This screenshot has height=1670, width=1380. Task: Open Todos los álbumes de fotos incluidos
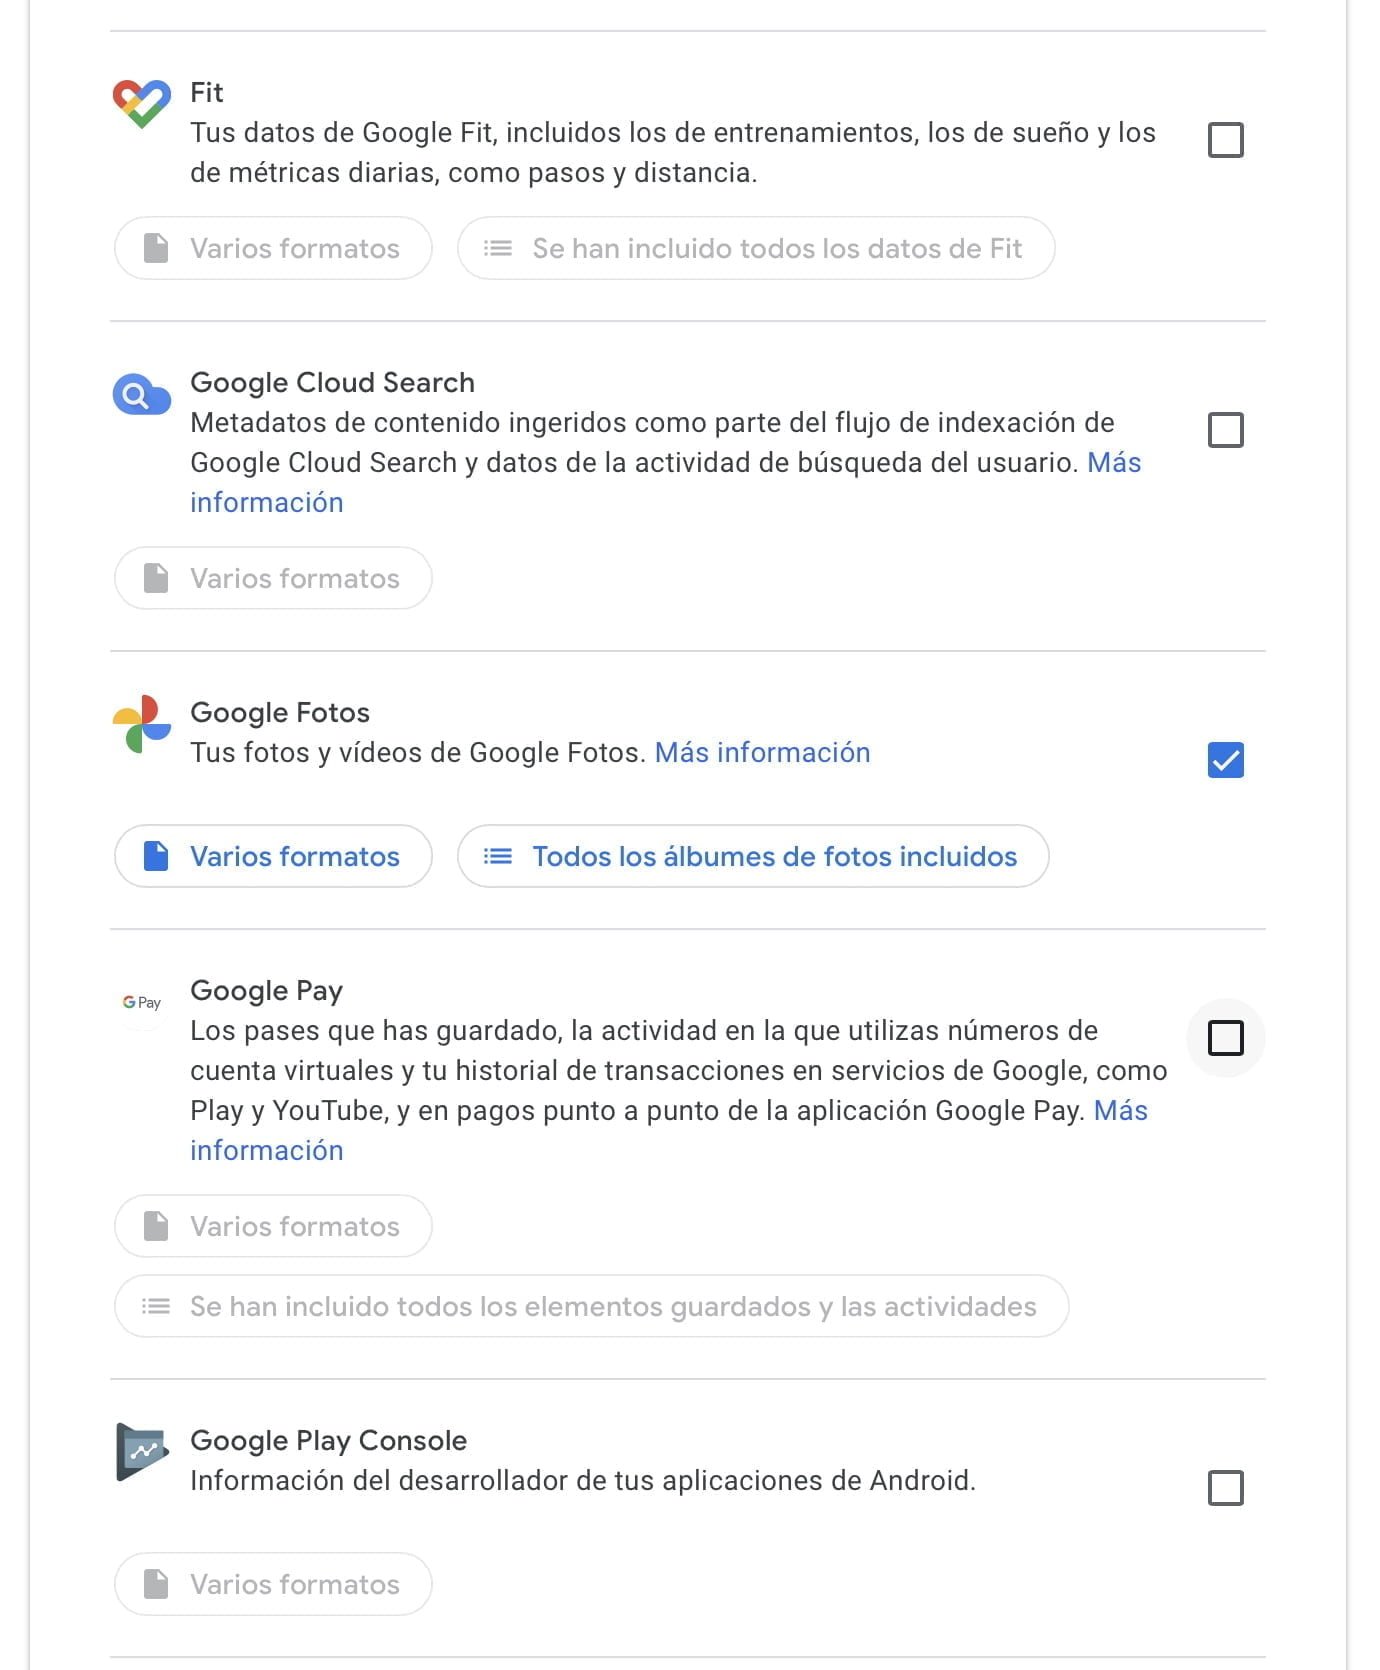pos(753,856)
